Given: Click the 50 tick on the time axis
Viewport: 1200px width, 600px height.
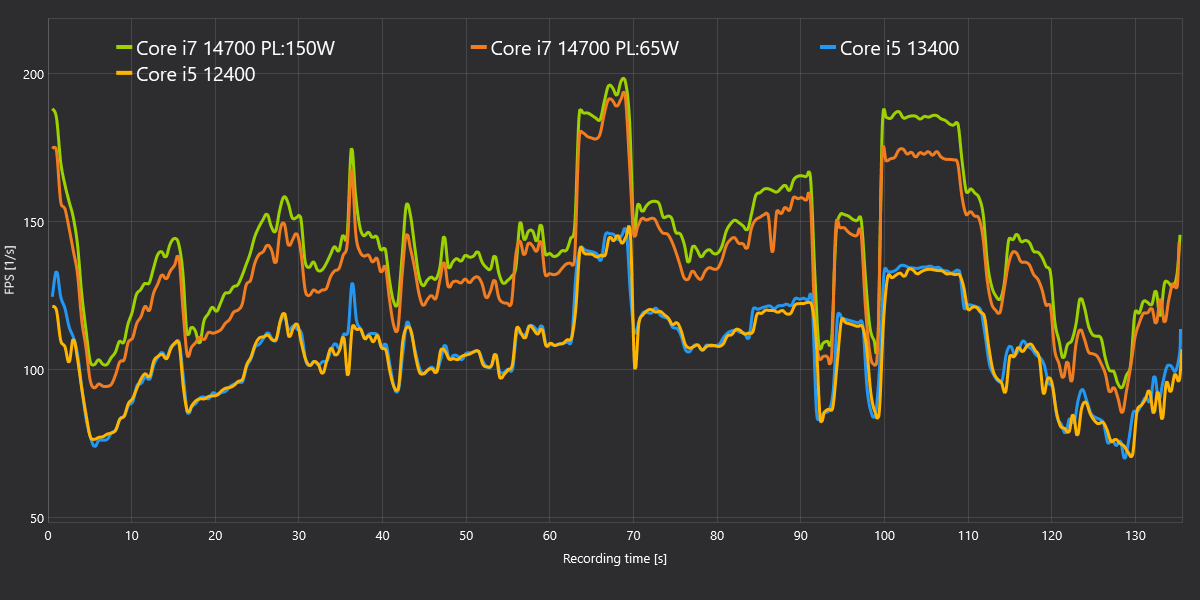Looking at the screenshot, I should coord(466,536).
